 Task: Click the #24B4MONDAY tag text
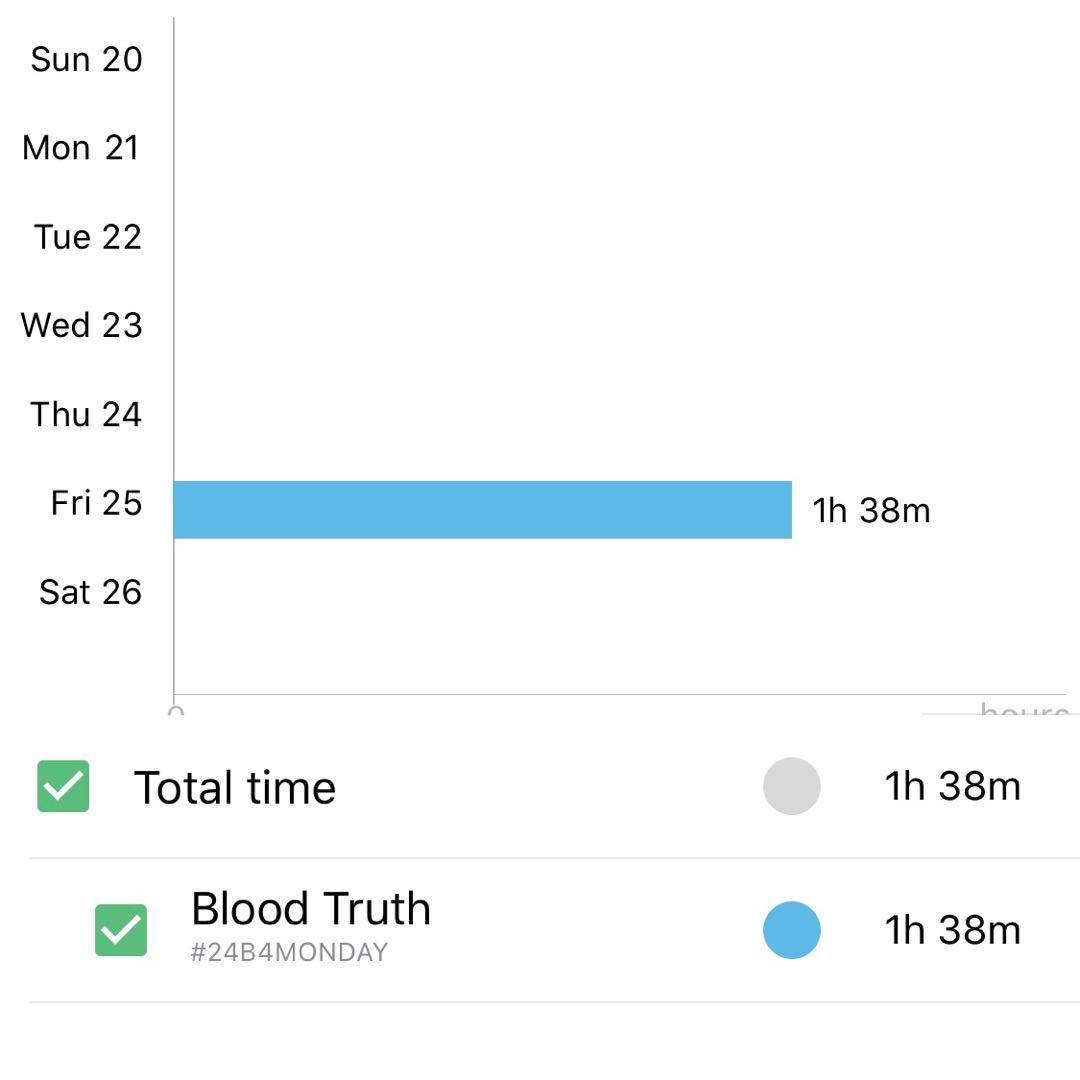(289, 953)
